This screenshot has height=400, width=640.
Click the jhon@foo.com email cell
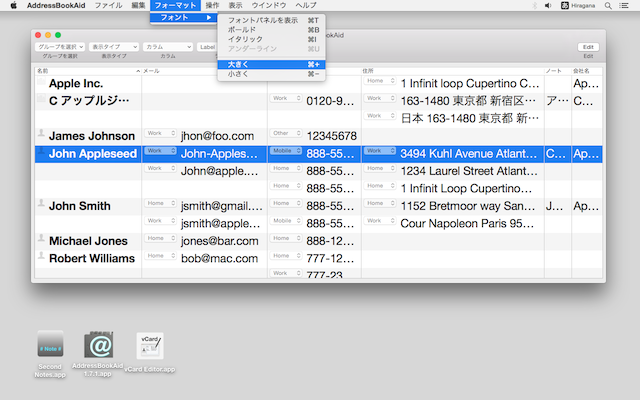point(218,136)
